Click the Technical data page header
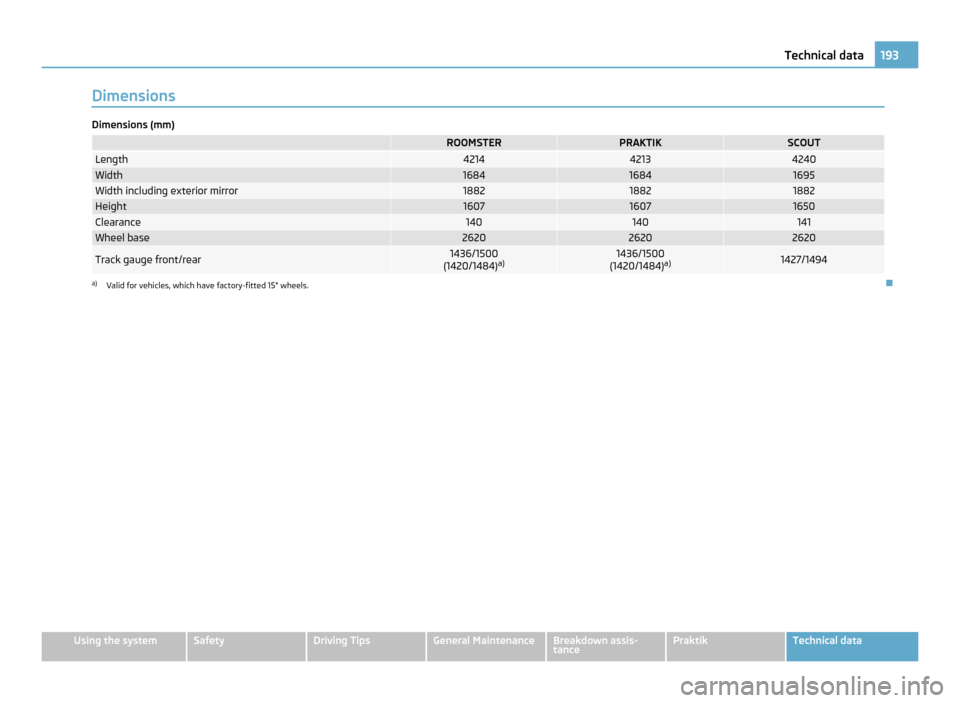The image size is (960, 703). (823, 55)
